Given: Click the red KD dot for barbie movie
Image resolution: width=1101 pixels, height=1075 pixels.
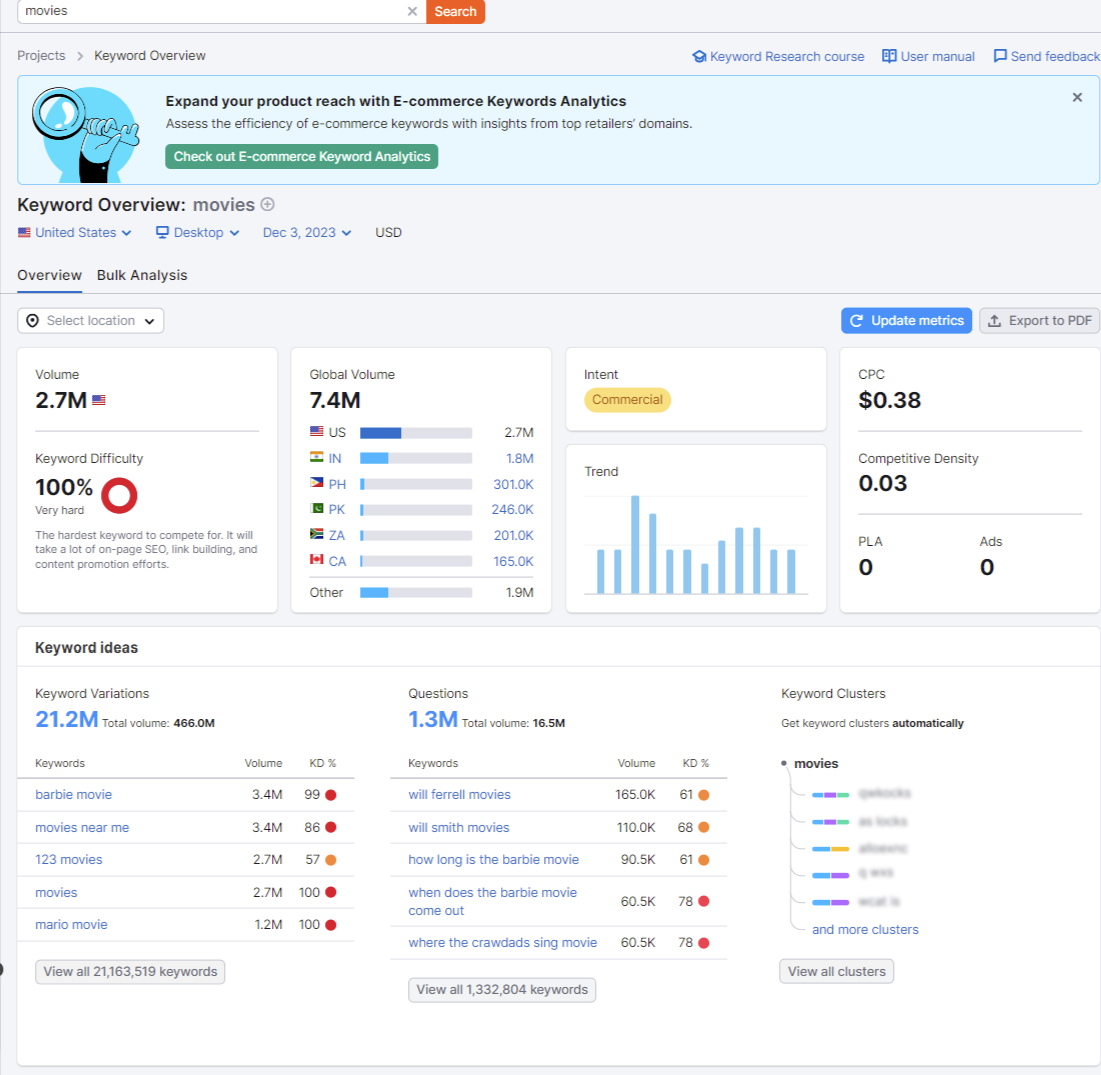Looking at the screenshot, I should click(330, 795).
